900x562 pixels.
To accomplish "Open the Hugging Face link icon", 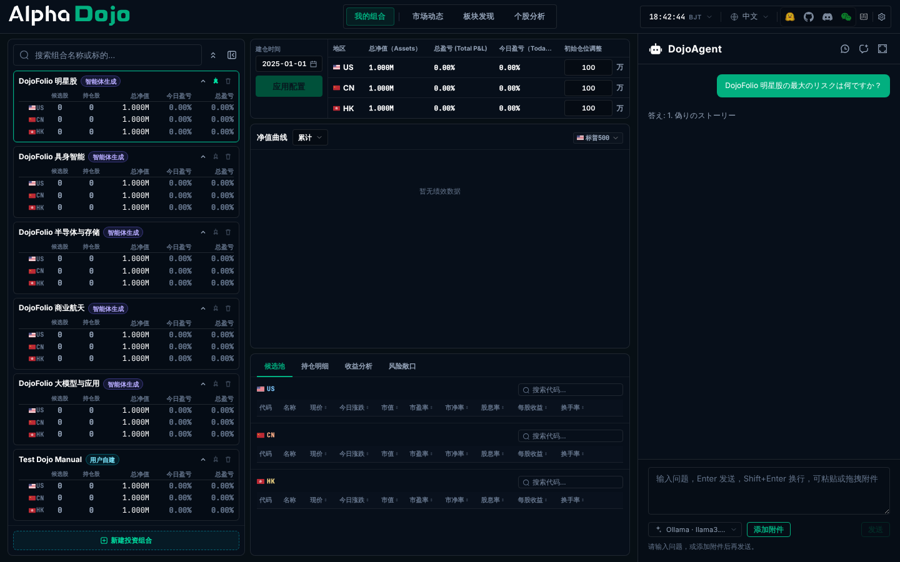I will (790, 17).
